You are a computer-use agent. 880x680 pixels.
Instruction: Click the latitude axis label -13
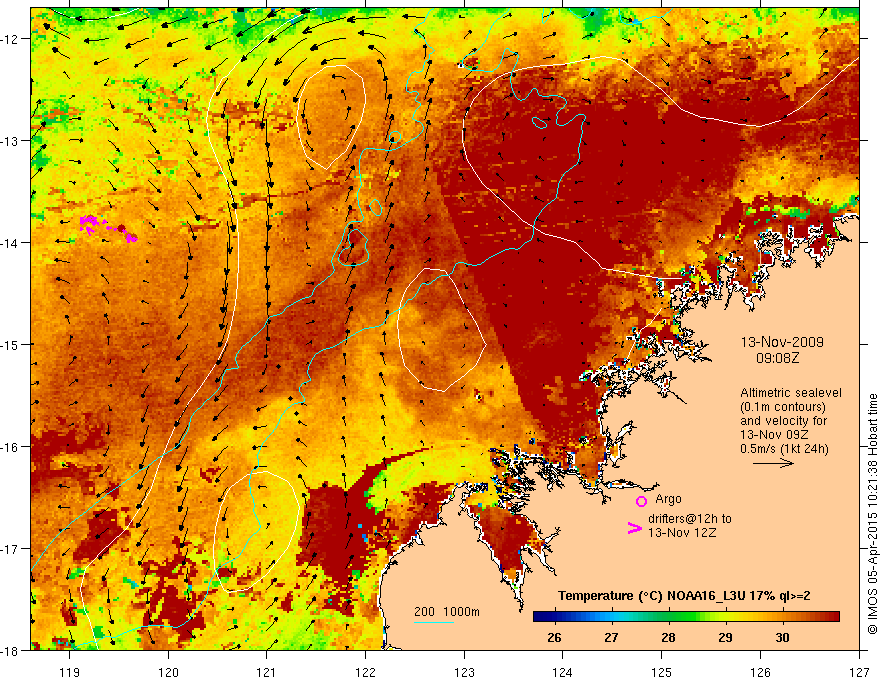(x=10, y=141)
